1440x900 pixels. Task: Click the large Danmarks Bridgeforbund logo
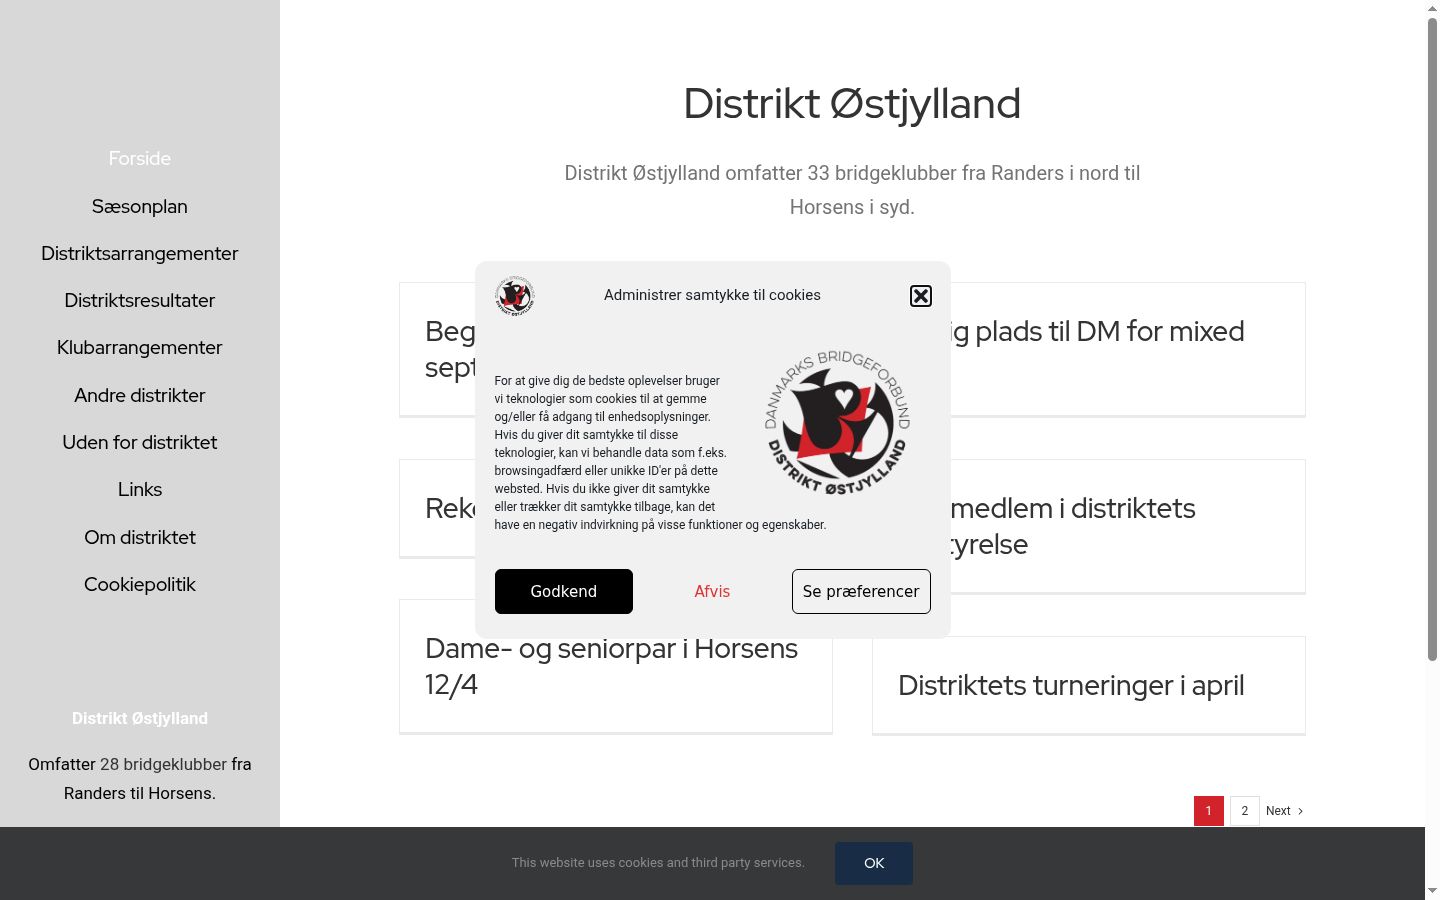[837, 421]
